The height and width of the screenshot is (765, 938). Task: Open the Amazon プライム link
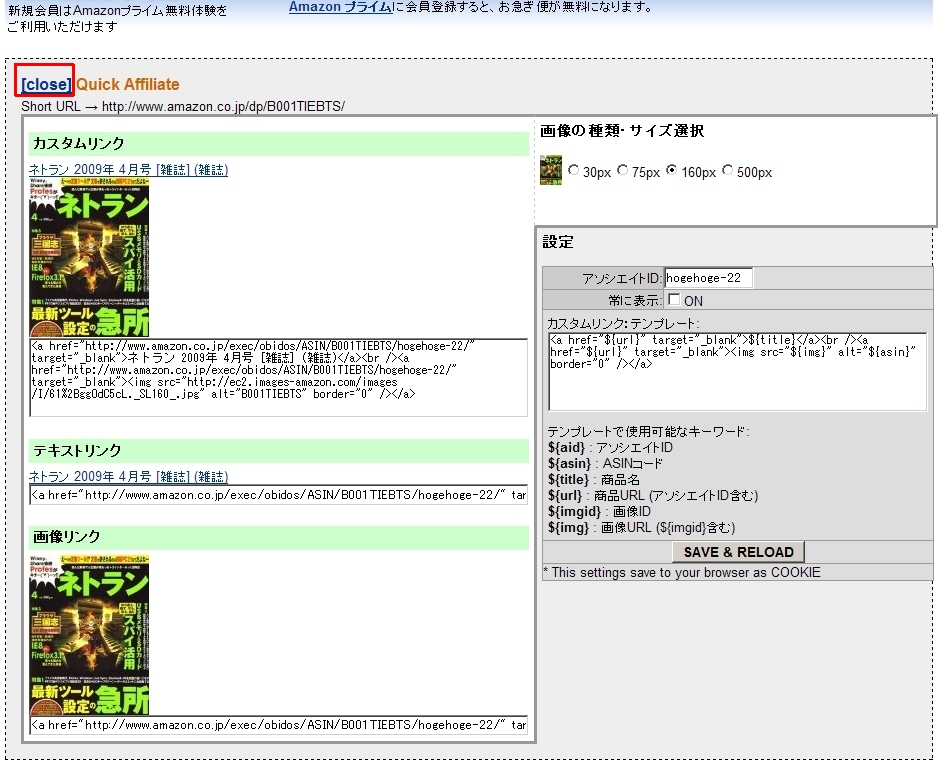(340, 7)
